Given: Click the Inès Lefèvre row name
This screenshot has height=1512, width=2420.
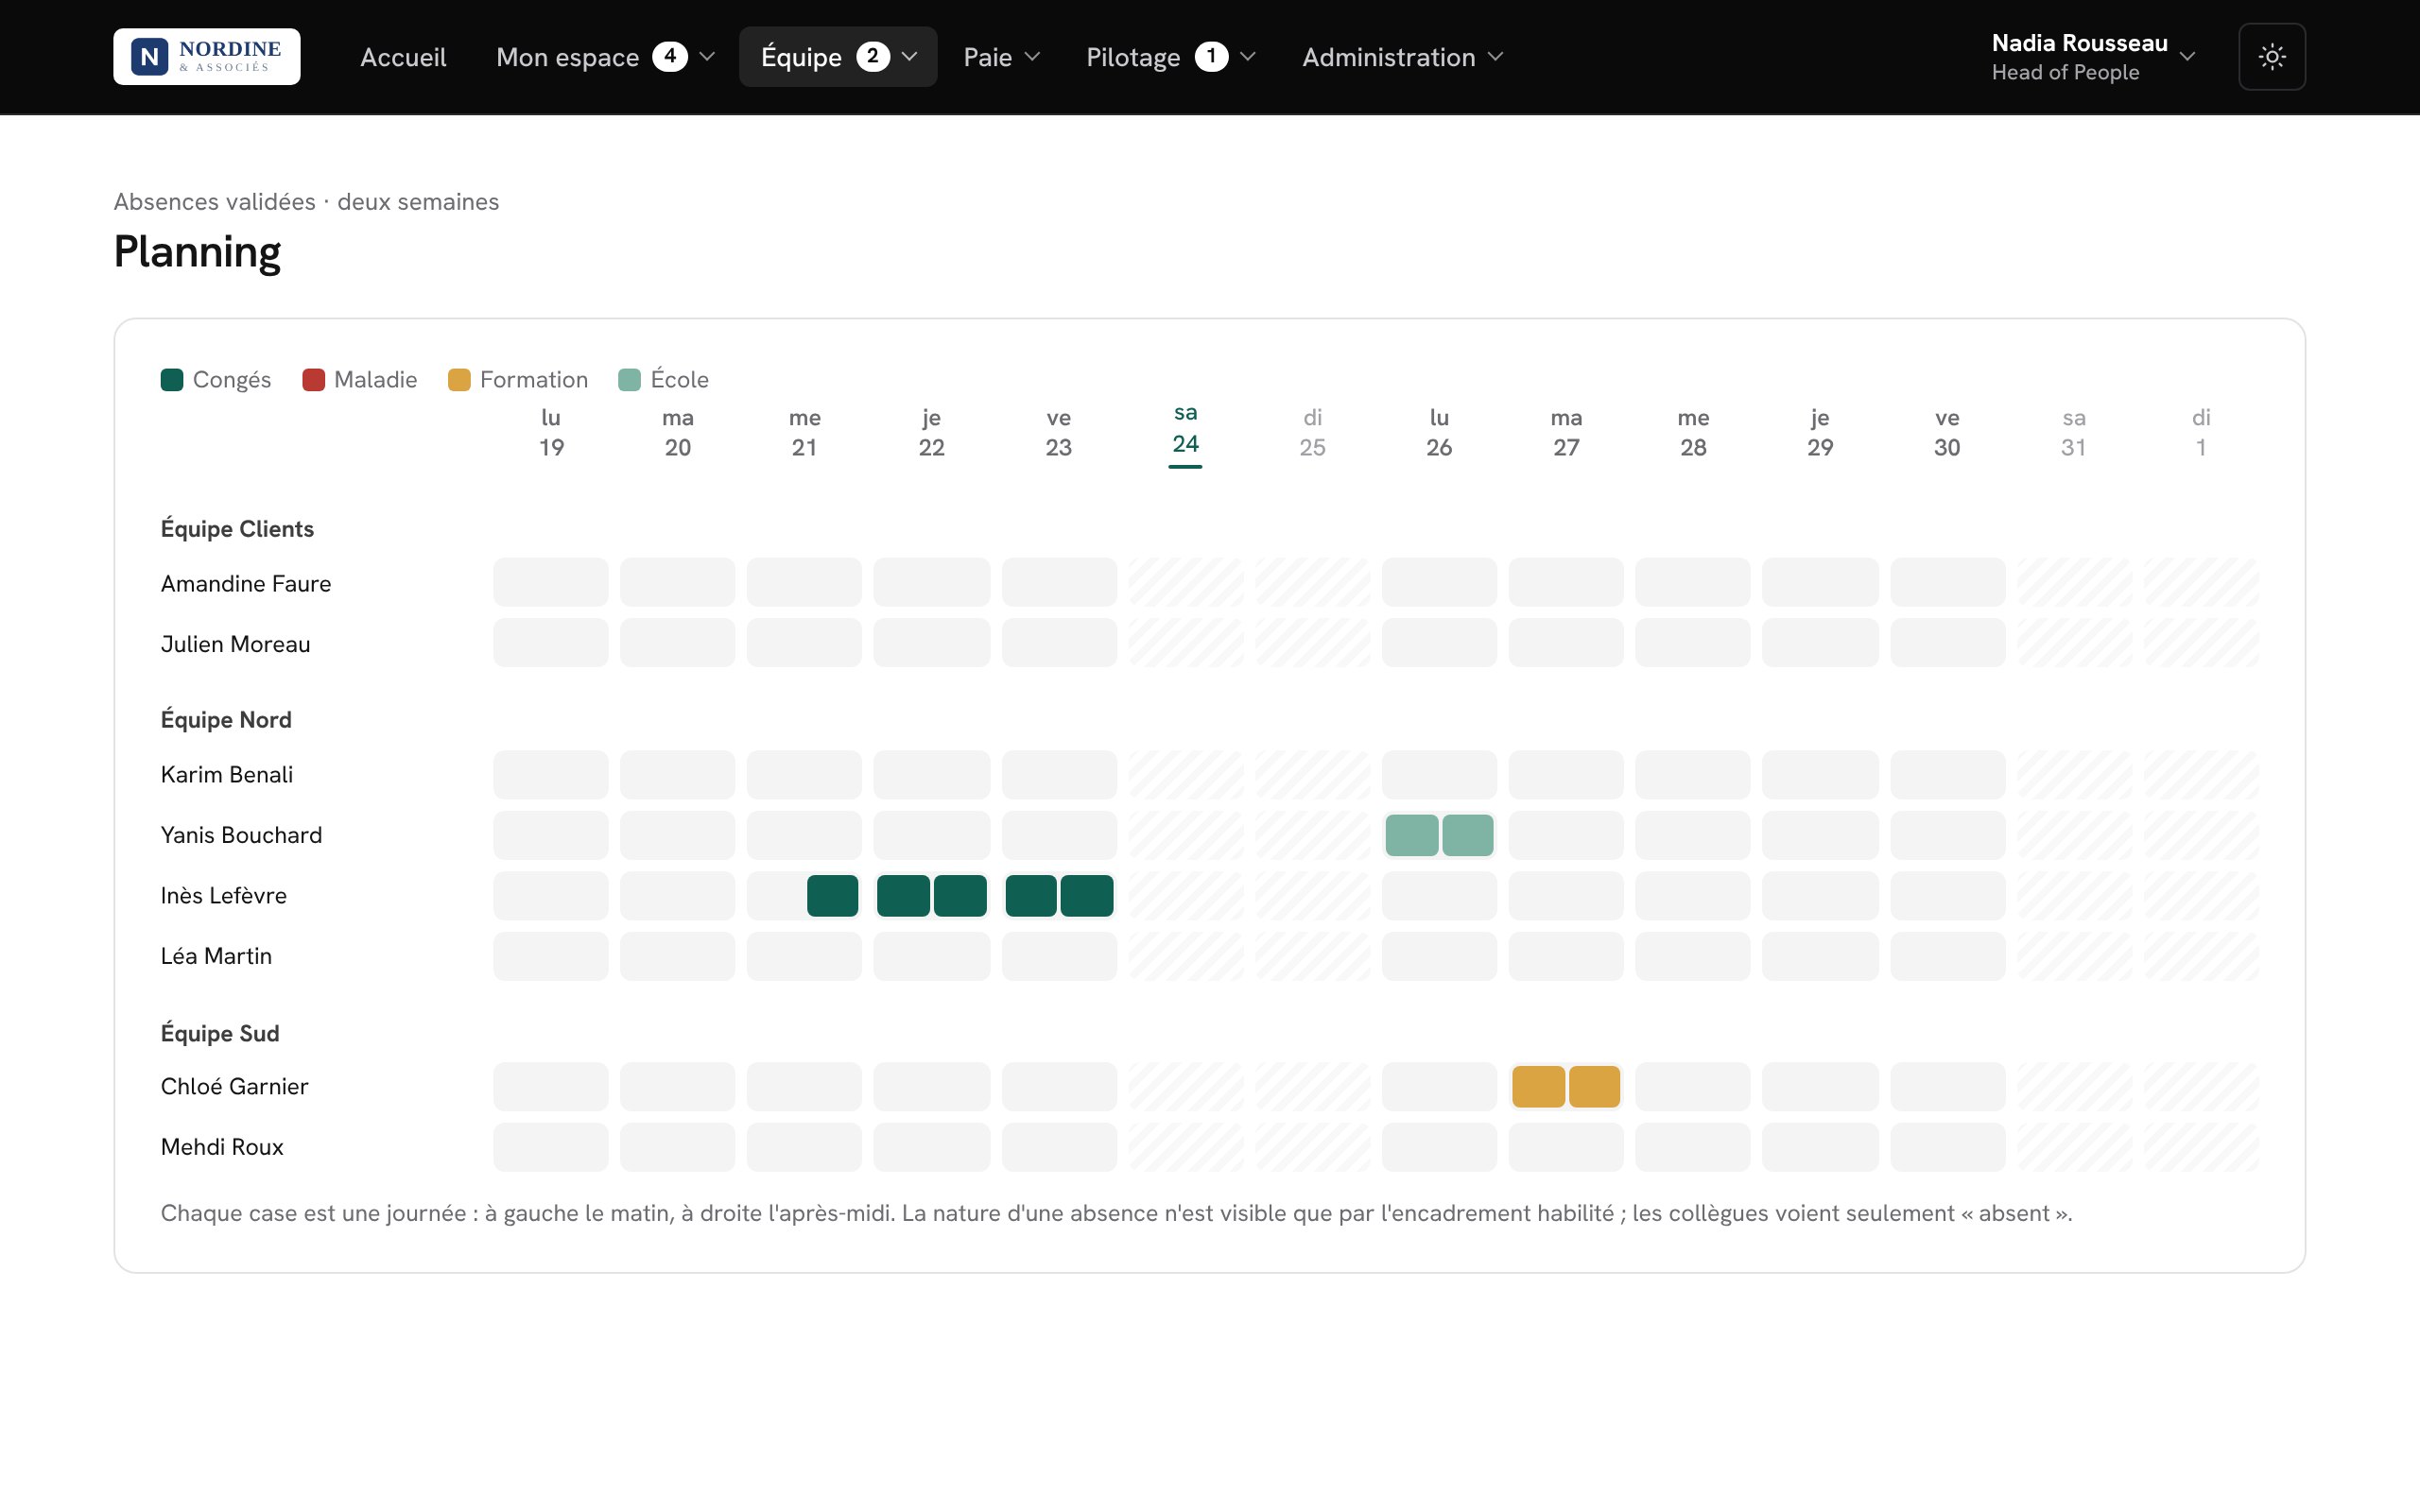Looking at the screenshot, I should click(224, 896).
